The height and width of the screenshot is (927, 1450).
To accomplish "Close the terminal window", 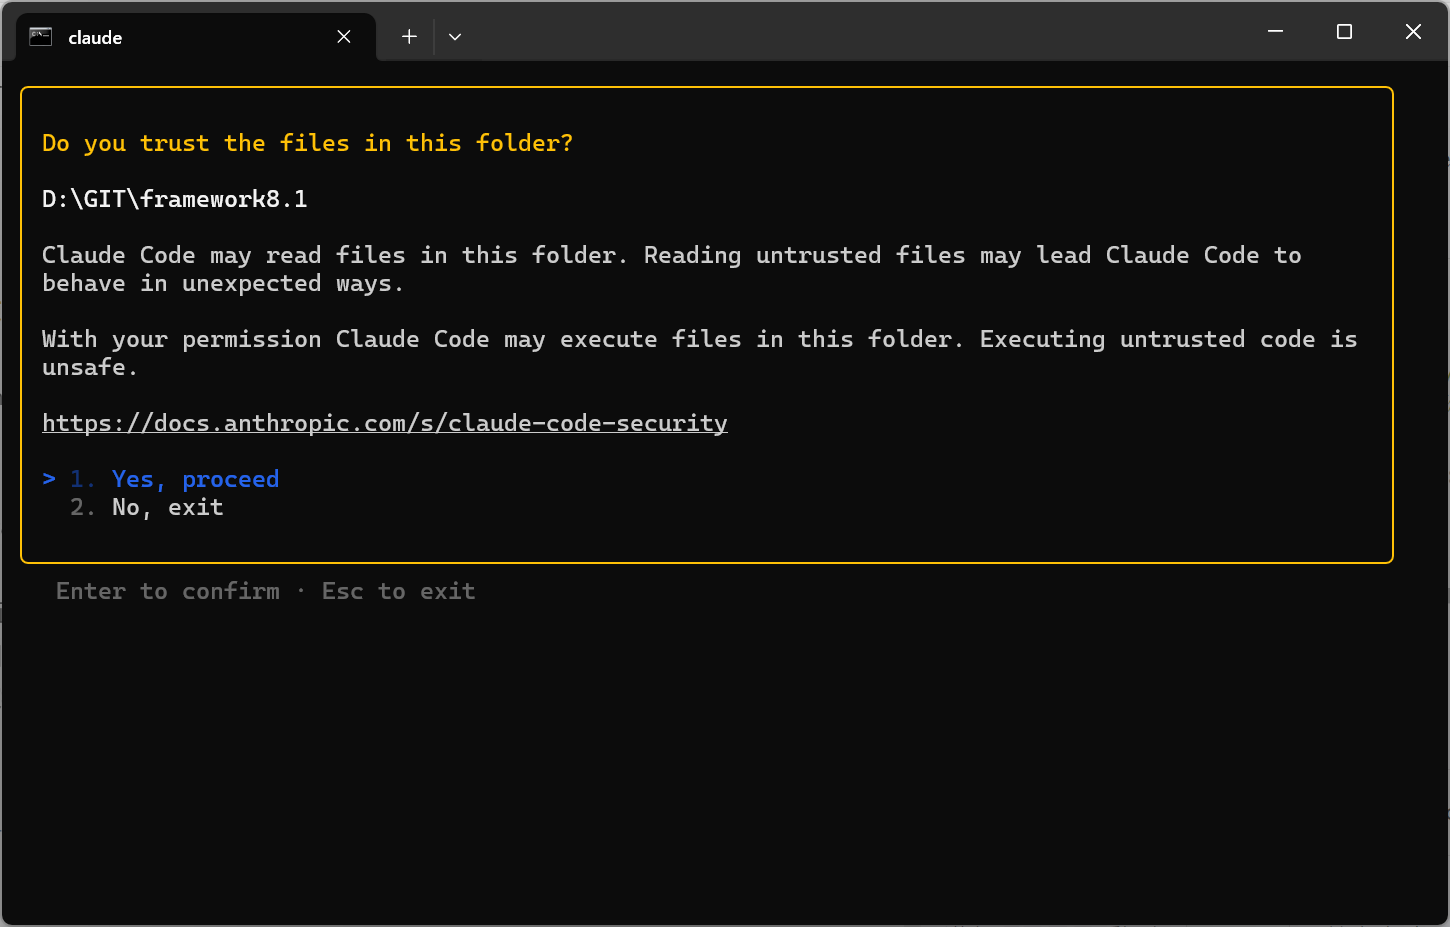I will click(1413, 32).
